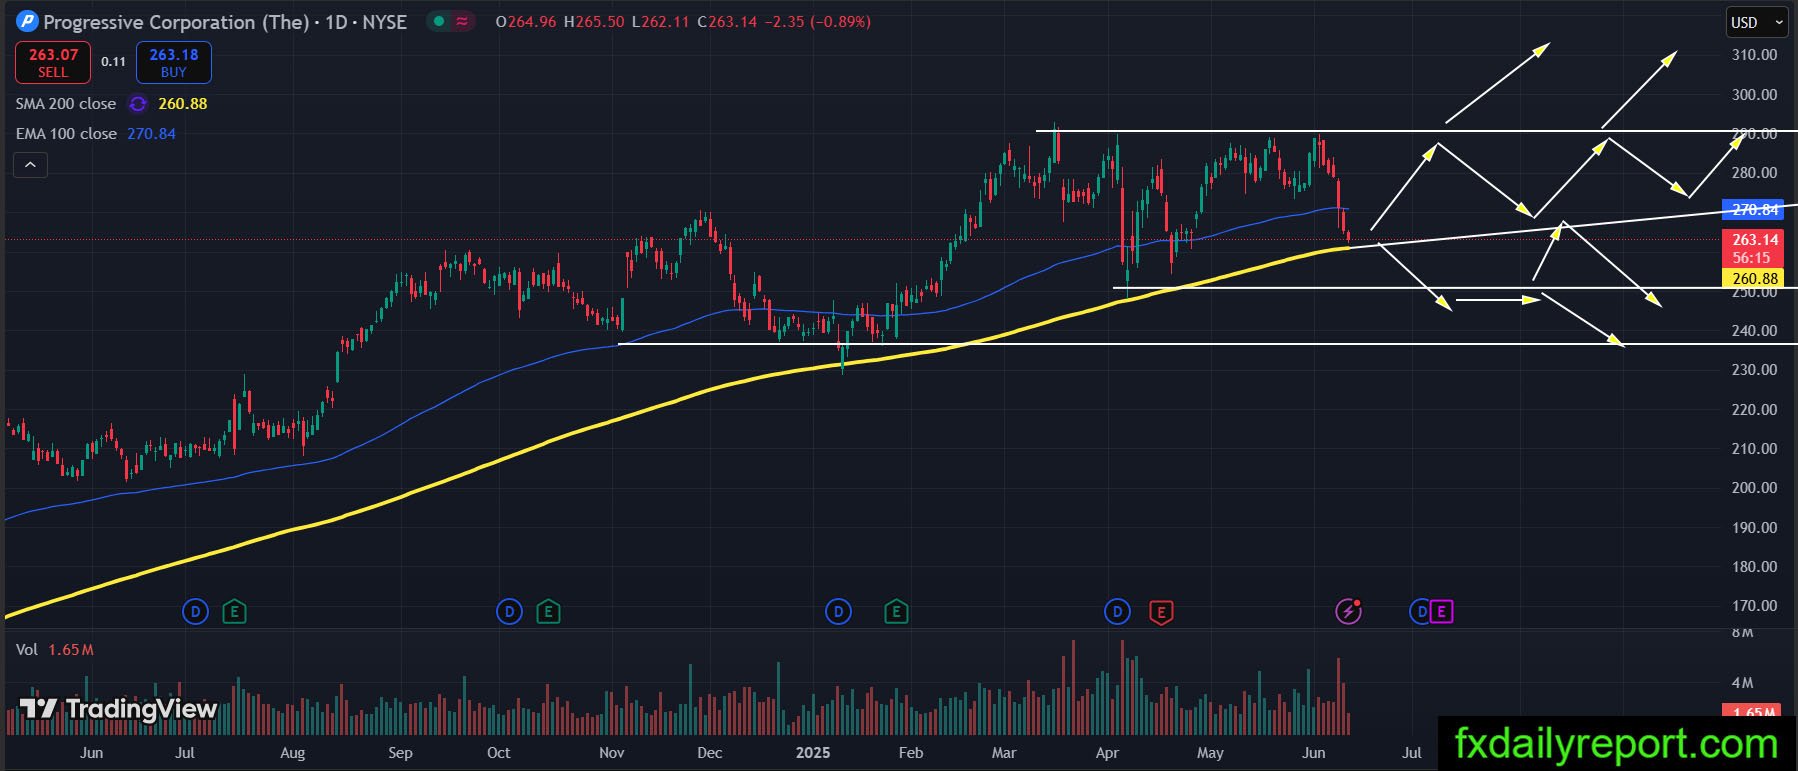Viewport: 1798px width, 771px height.
Task: Click the Progressive Corporation logo icon
Action: (x=27, y=21)
